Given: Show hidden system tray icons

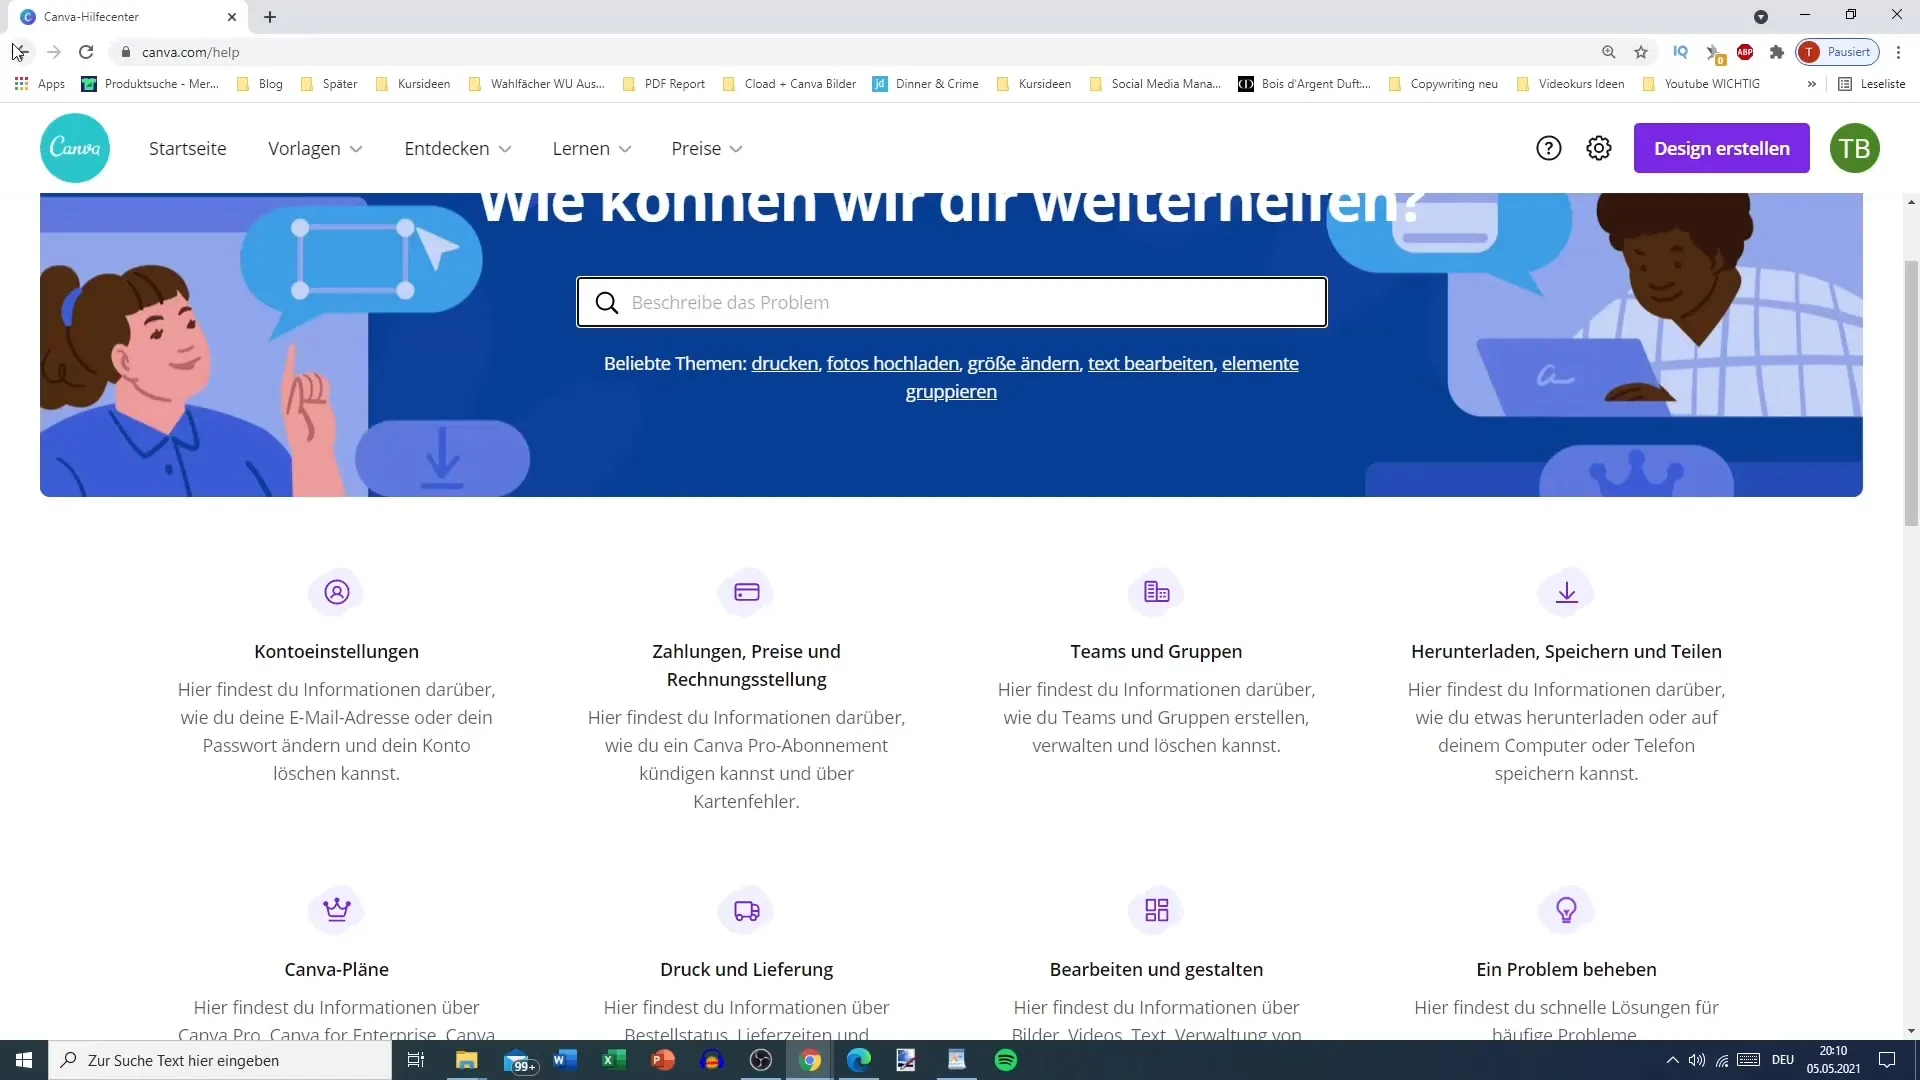Looking at the screenshot, I should [x=1672, y=1060].
